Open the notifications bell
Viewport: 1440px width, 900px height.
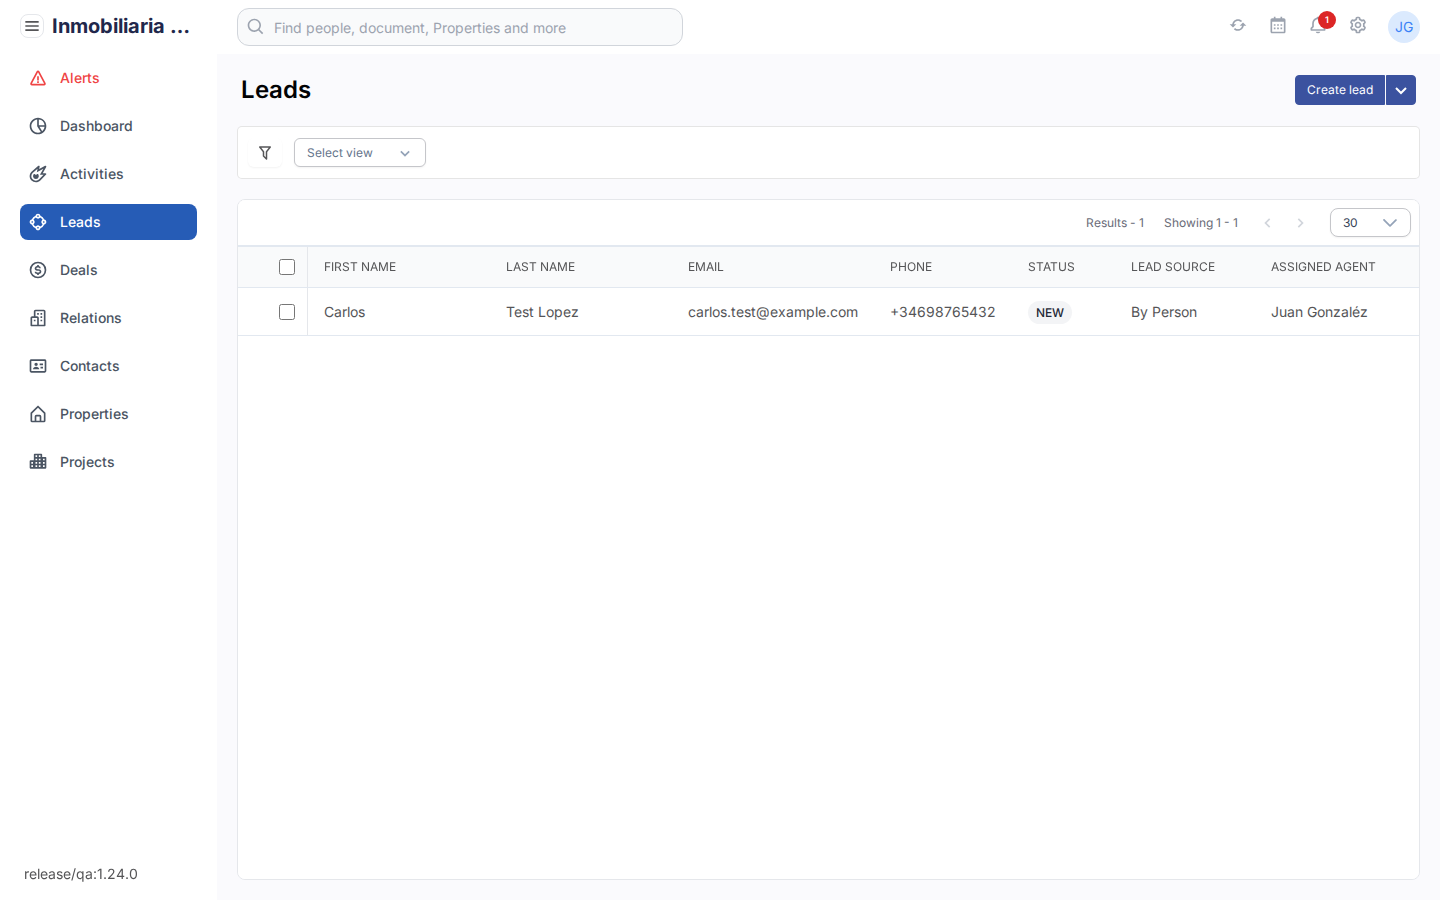coord(1318,27)
